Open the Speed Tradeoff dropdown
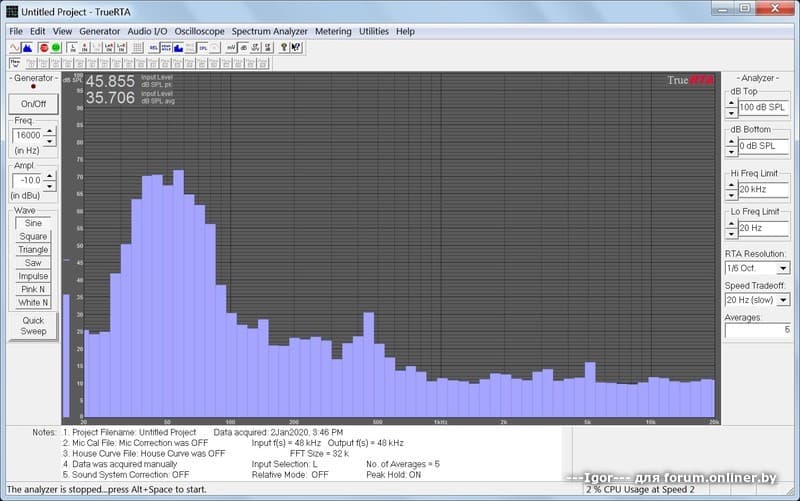 (x=780, y=300)
